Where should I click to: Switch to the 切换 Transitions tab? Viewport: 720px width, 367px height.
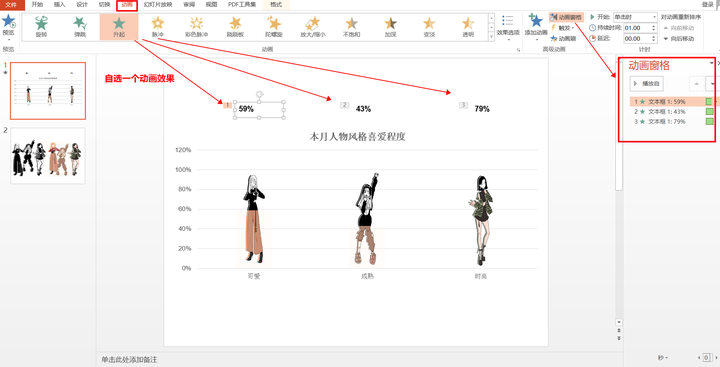(x=105, y=5)
